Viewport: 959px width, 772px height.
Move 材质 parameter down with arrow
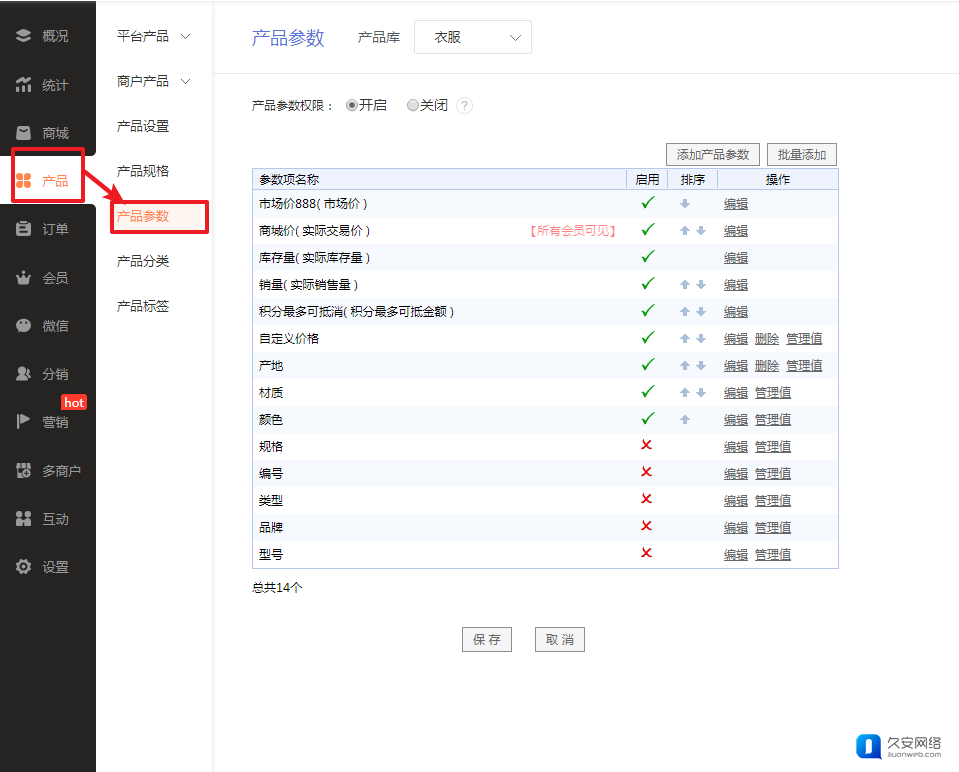[x=701, y=393]
